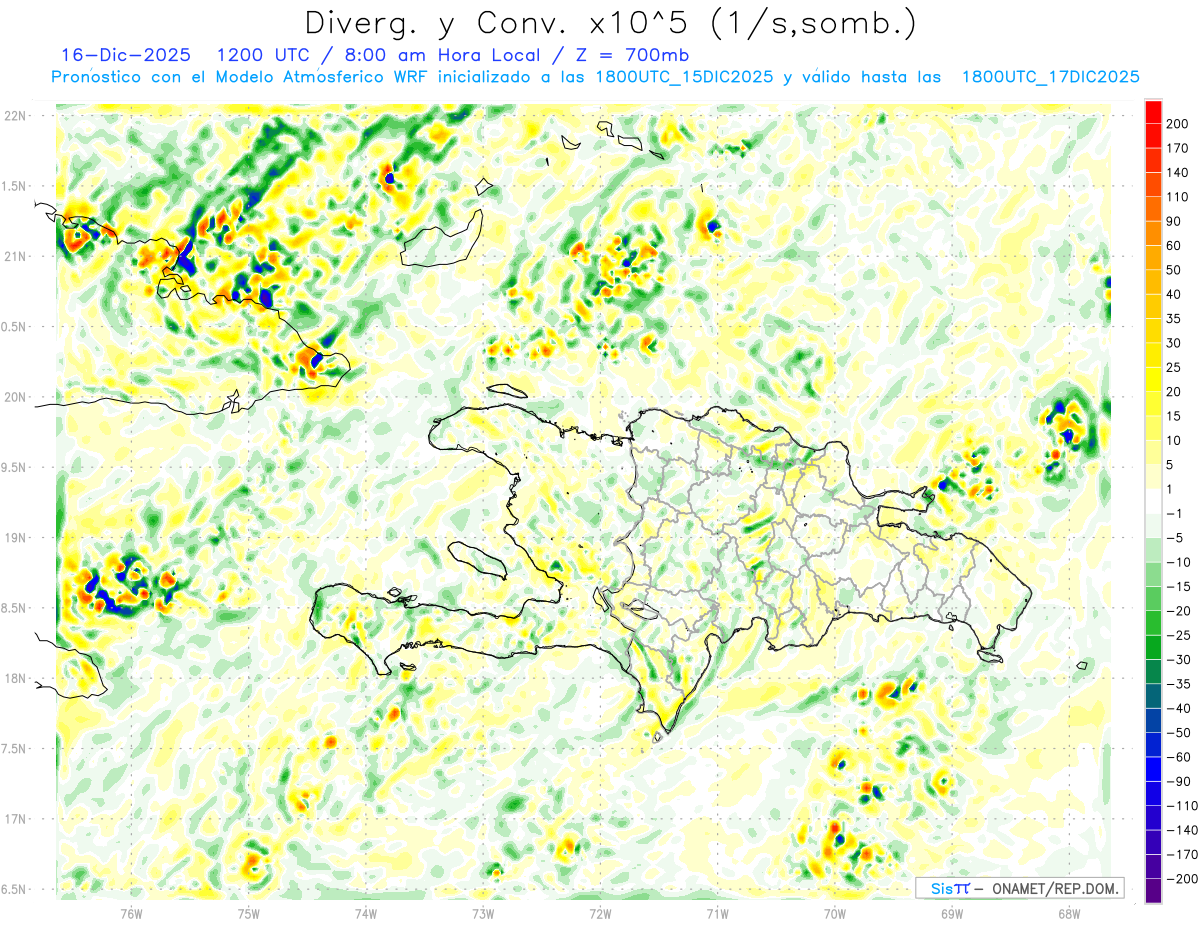This screenshot has height=927, width=1200.
Task: Click the "0.5N" latitude label
Action: [x=15, y=327]
